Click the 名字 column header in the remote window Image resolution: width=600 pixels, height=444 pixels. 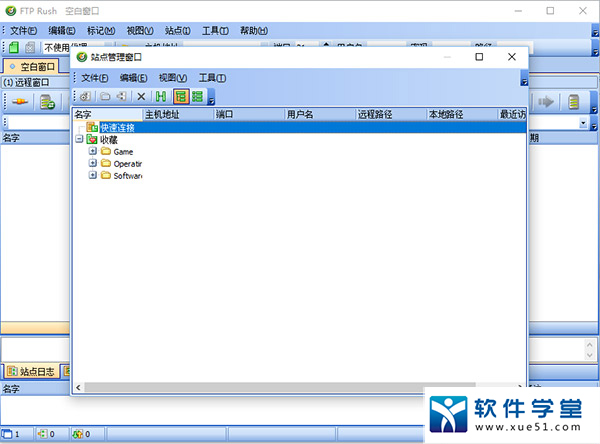click(35, 138)
